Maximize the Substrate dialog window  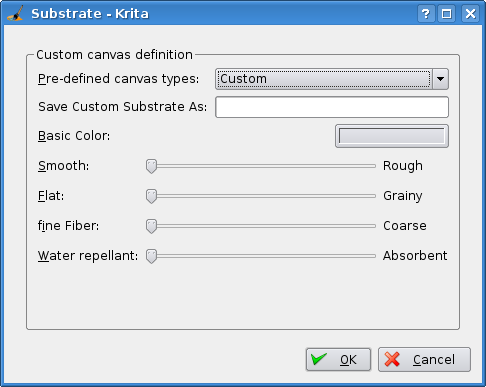coord(447,14)
